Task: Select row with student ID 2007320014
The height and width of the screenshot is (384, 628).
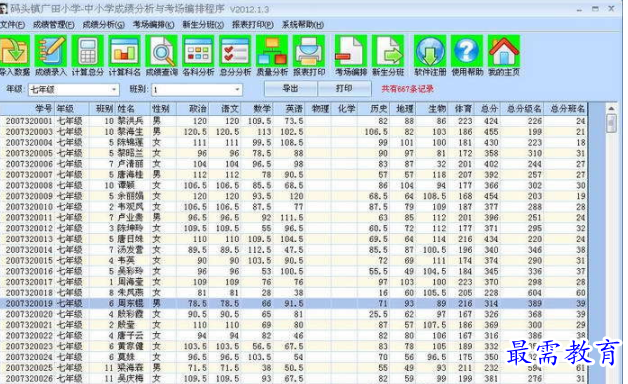Action: (x=294, y=250)
